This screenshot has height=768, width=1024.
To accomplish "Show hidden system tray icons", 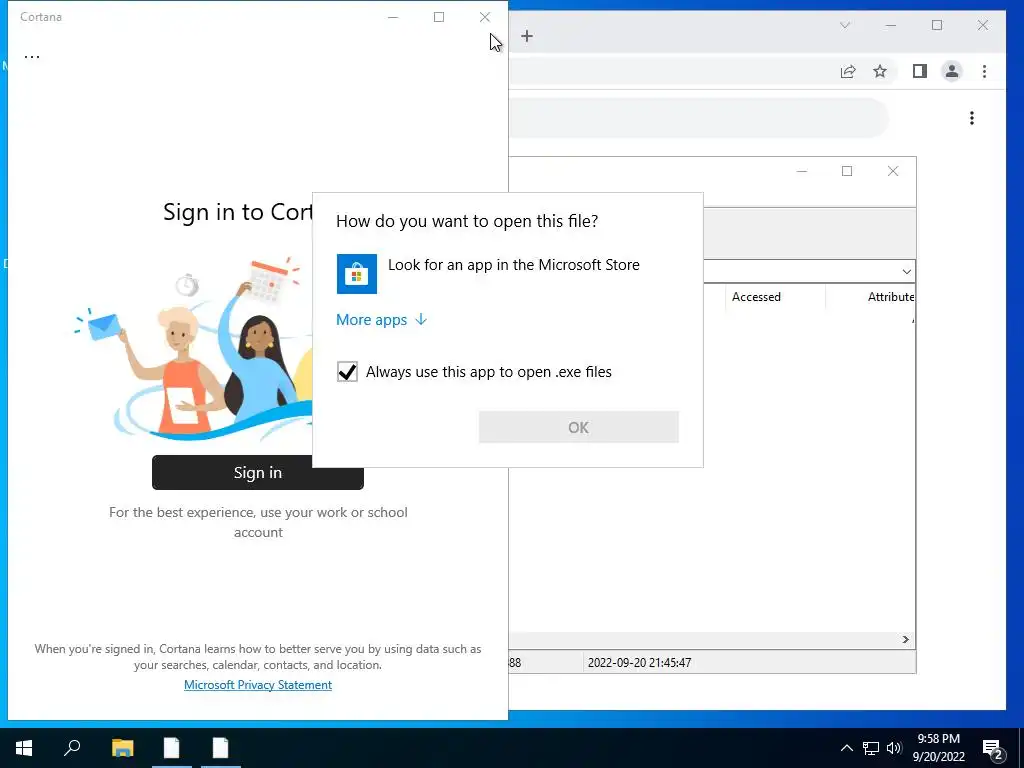I will pos(846,748).
